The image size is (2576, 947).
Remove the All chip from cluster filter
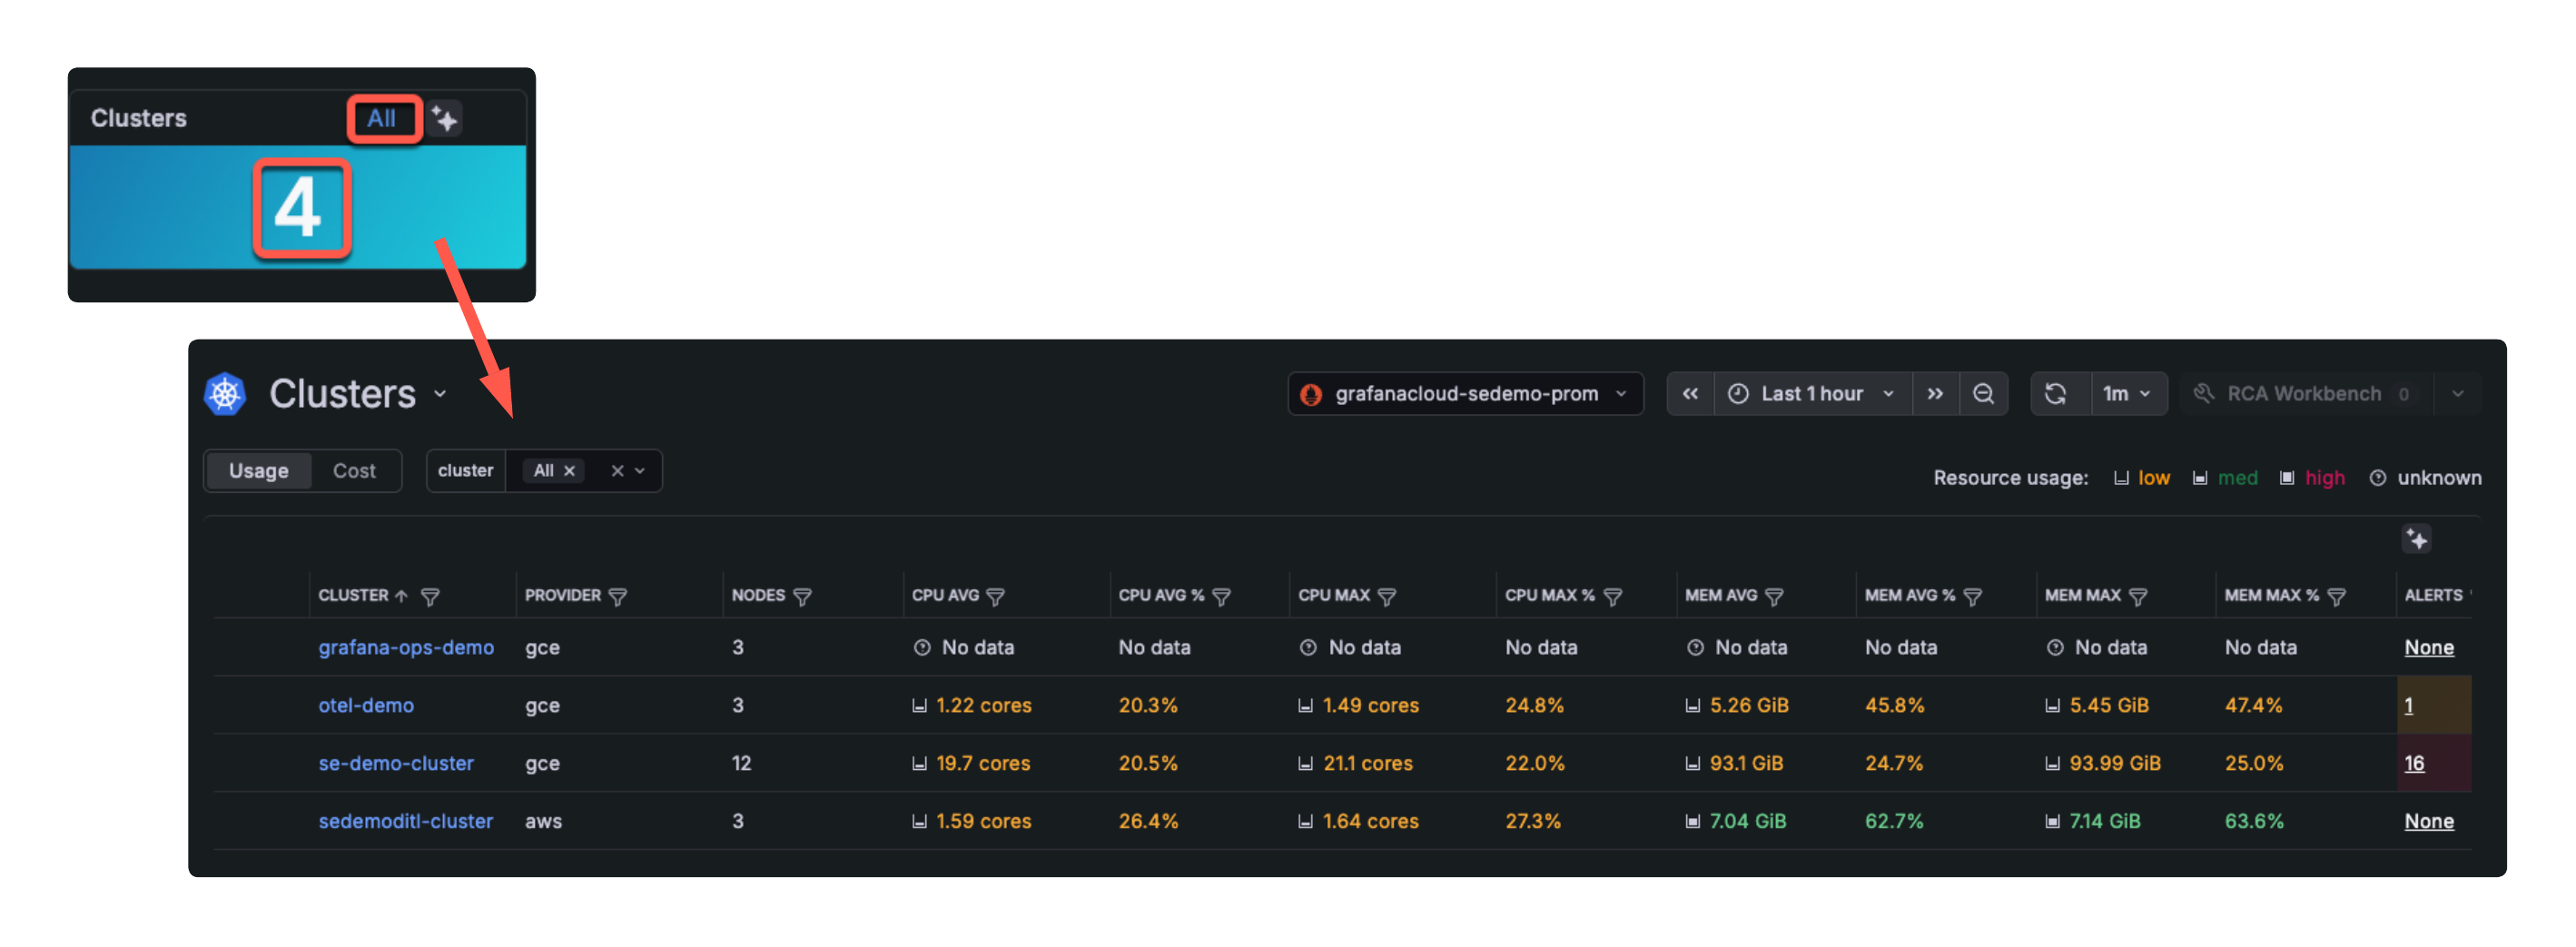[569, 471]
